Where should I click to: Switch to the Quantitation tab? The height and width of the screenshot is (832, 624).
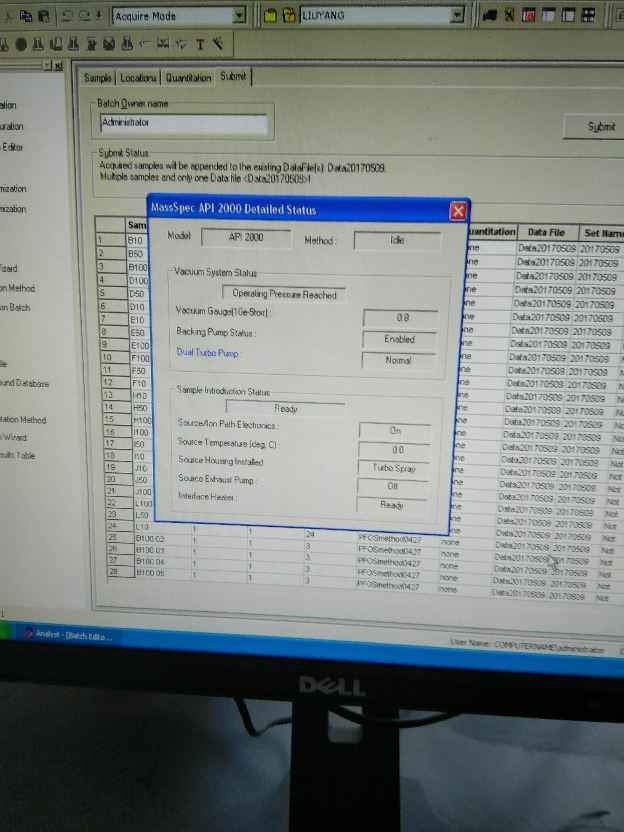tap(188, 78)
